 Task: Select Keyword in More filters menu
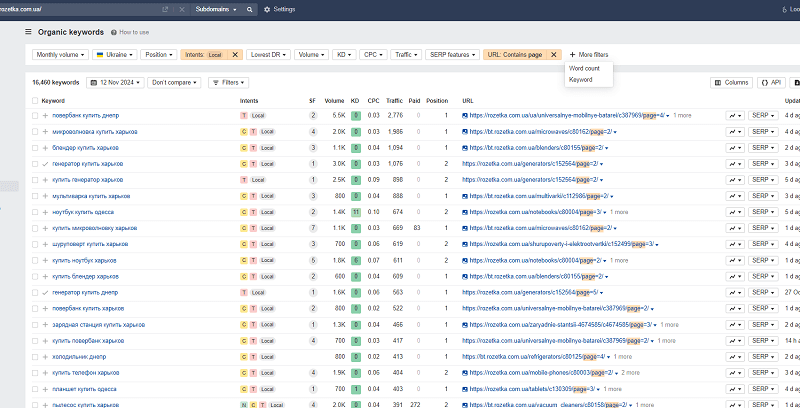581,80
